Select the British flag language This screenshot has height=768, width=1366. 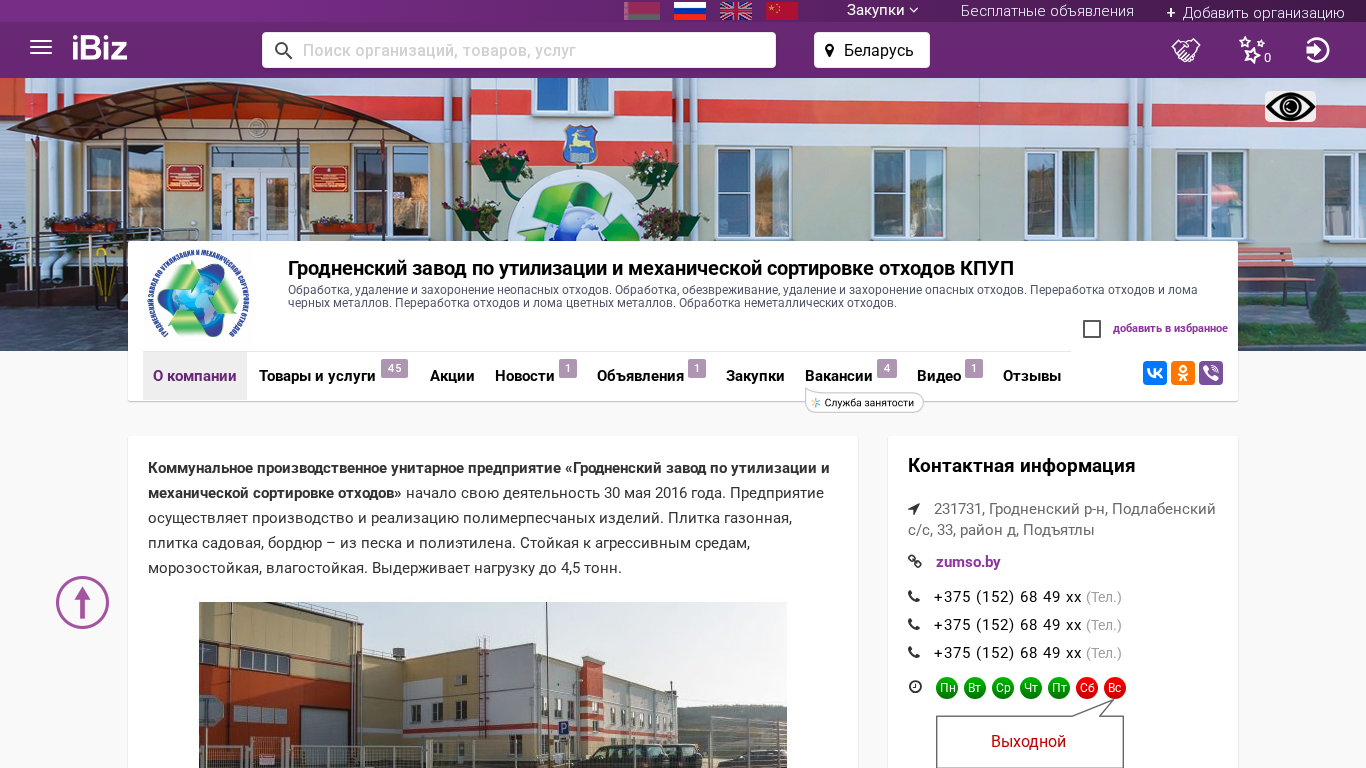tap(736, 11)
